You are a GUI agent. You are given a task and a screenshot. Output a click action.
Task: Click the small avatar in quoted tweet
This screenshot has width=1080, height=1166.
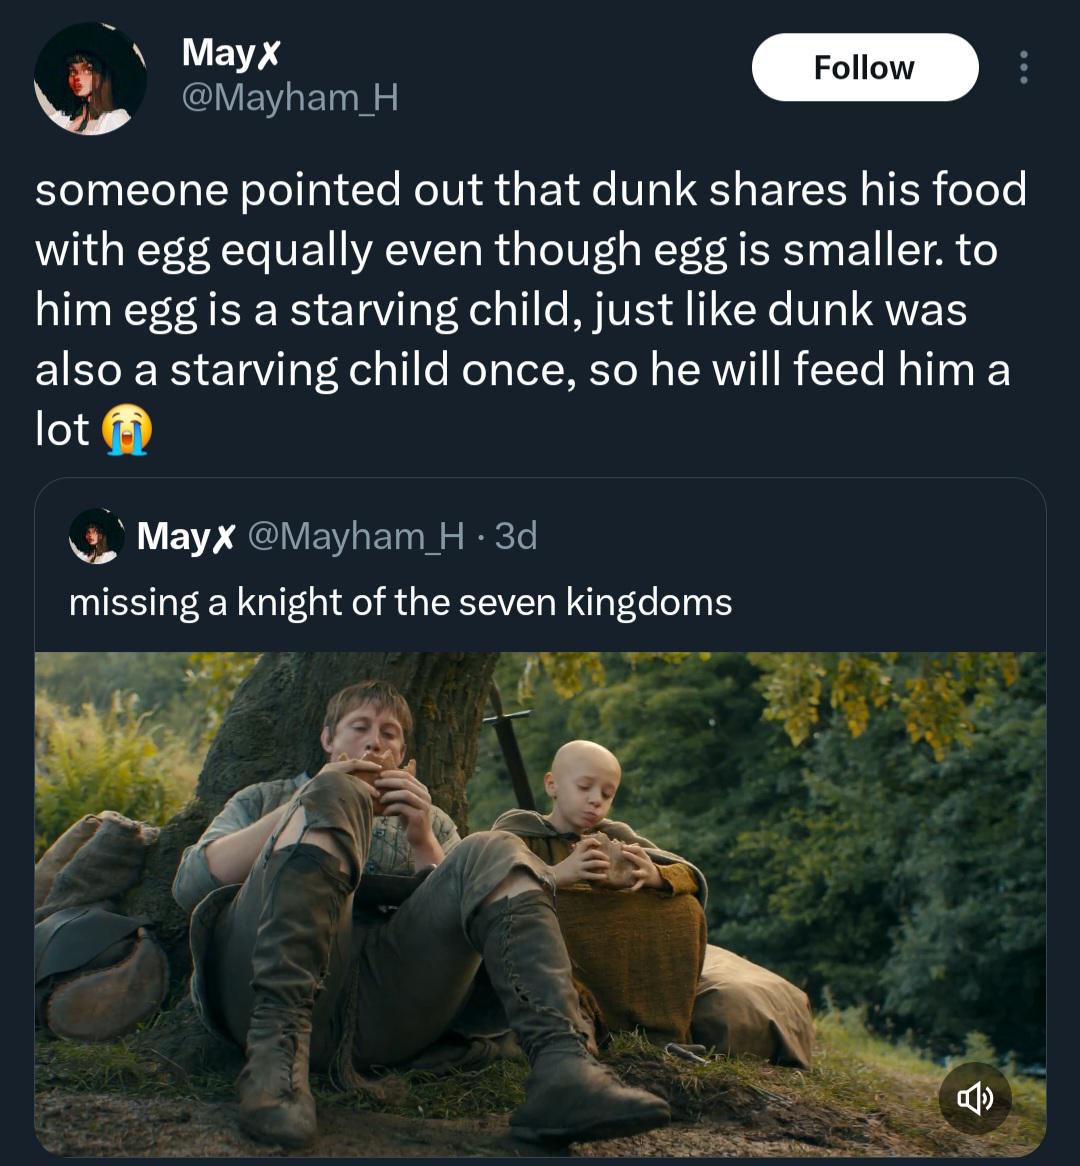[x=95, y=537]
